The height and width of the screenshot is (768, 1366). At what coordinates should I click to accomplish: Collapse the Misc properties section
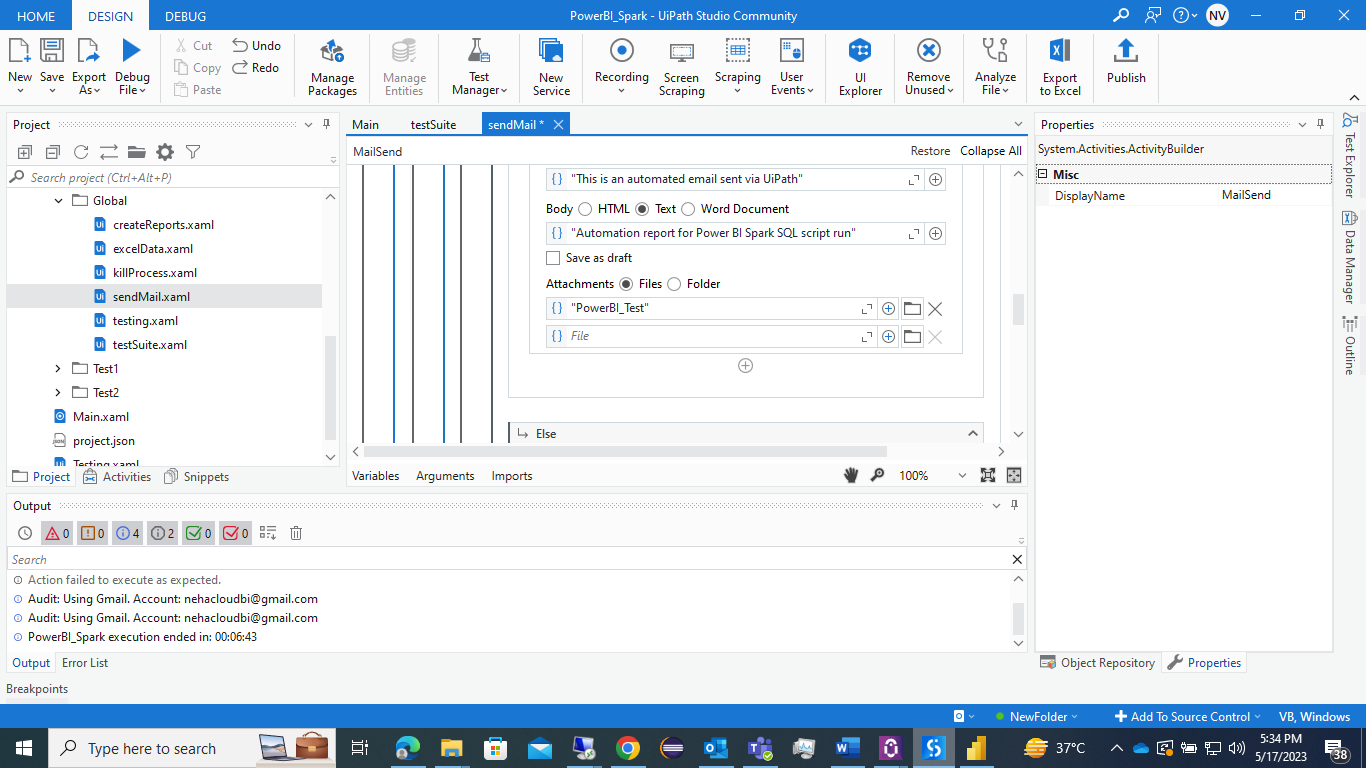tap(1043, 175)
